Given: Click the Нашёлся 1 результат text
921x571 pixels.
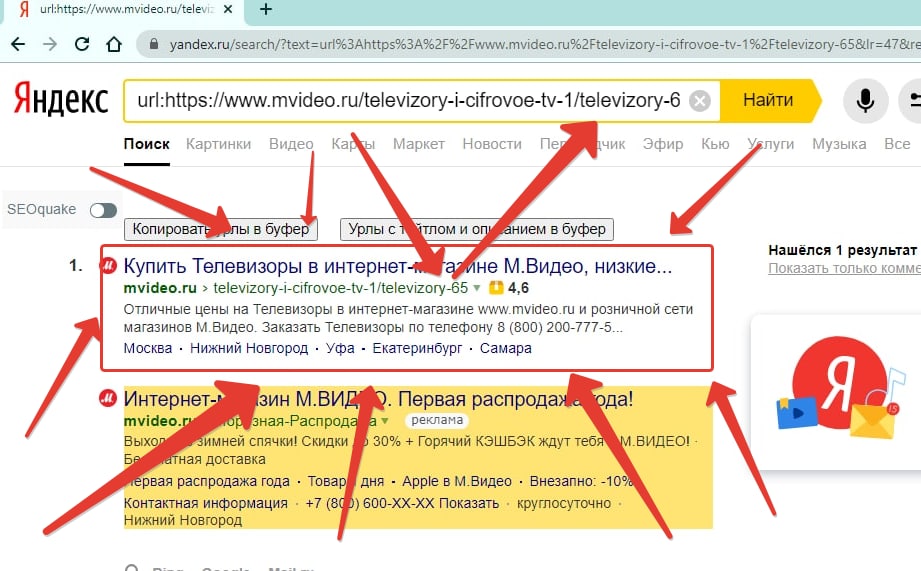Looking at the screenshot, I should tap(842, 250).
